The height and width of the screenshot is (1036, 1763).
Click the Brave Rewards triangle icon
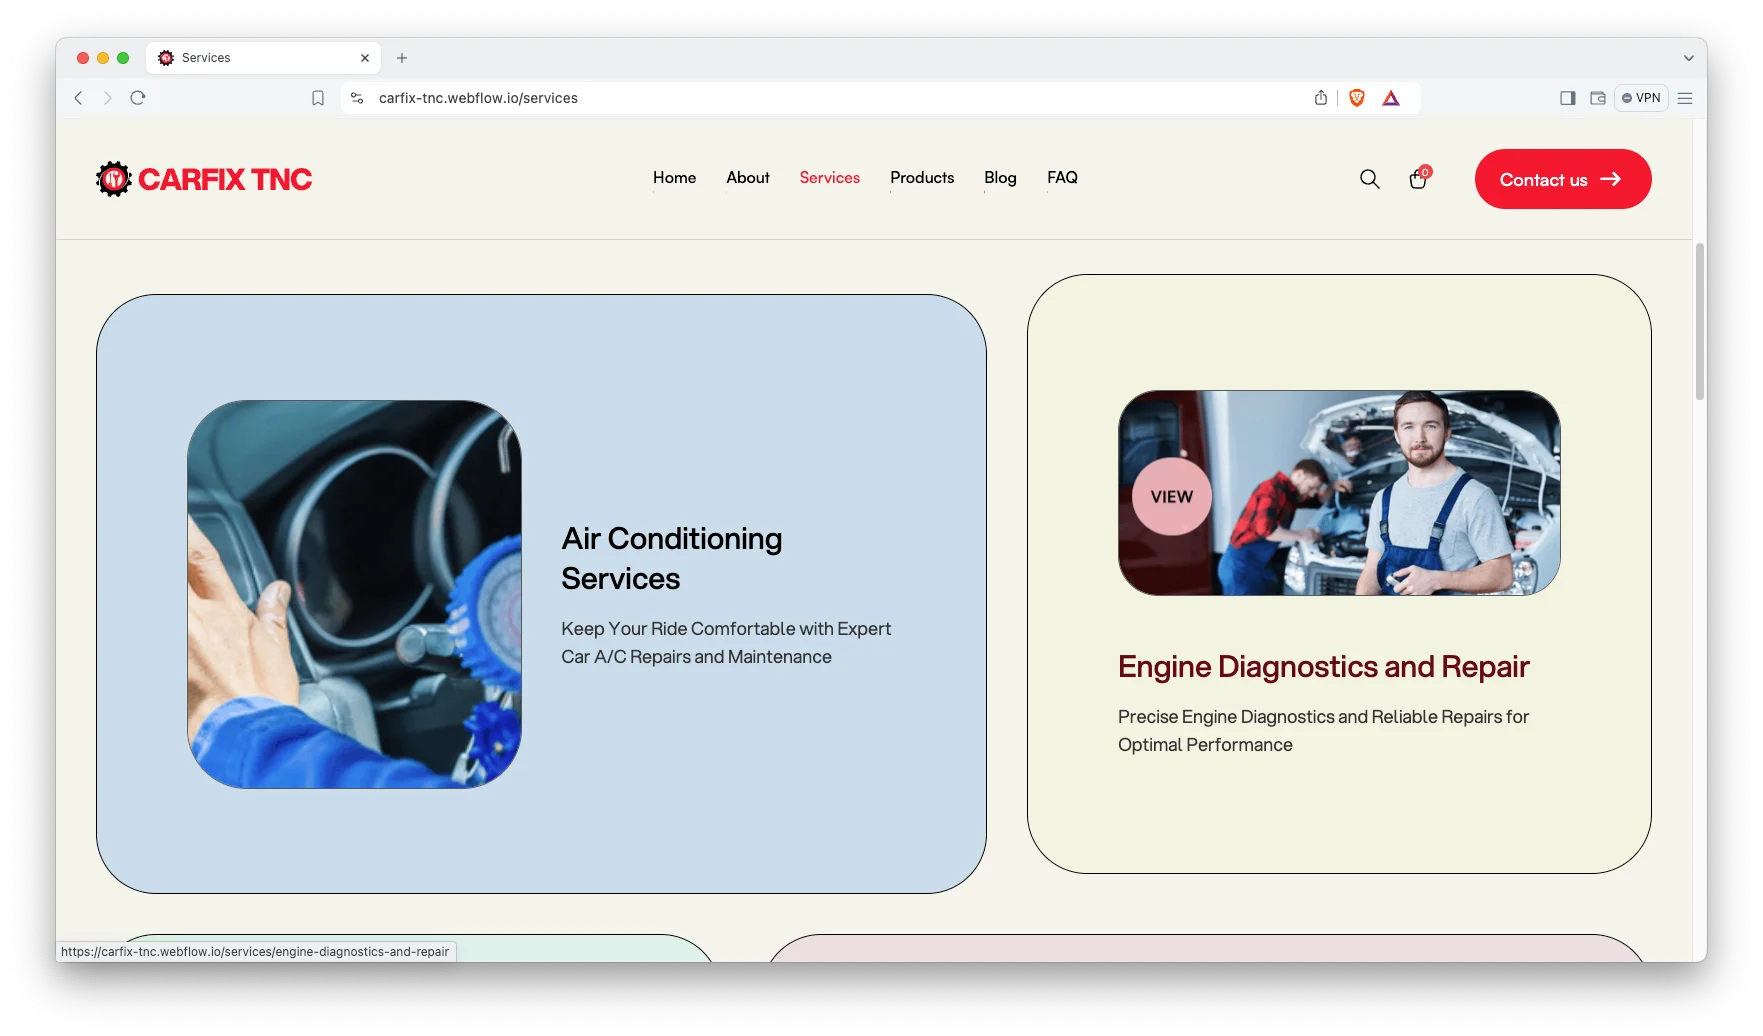point(1391,98)
